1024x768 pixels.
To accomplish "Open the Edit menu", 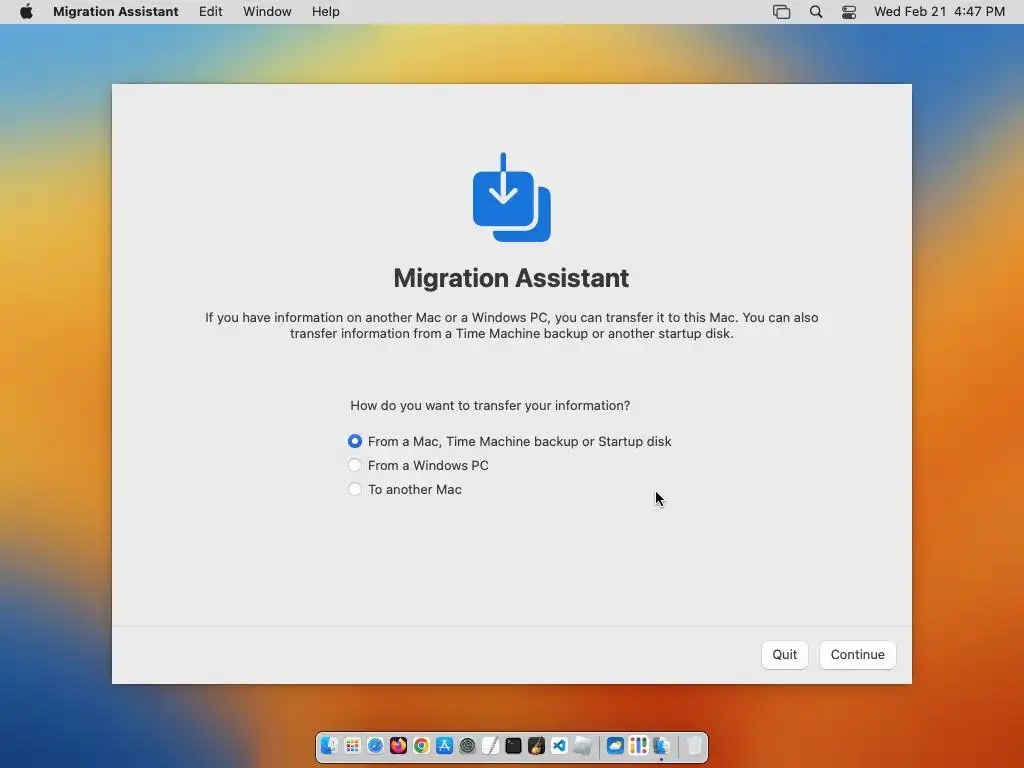I will pyautogui.click(x=210, y=12).
